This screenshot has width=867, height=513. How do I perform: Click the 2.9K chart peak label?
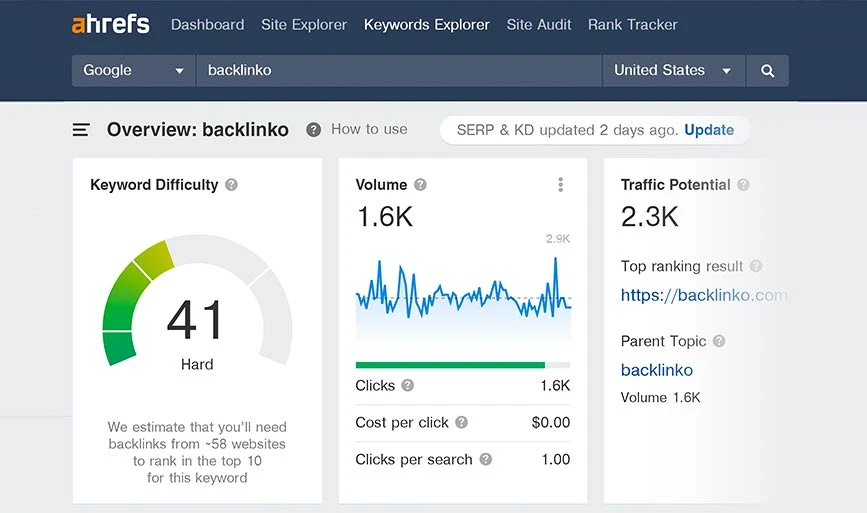[557, 239]
